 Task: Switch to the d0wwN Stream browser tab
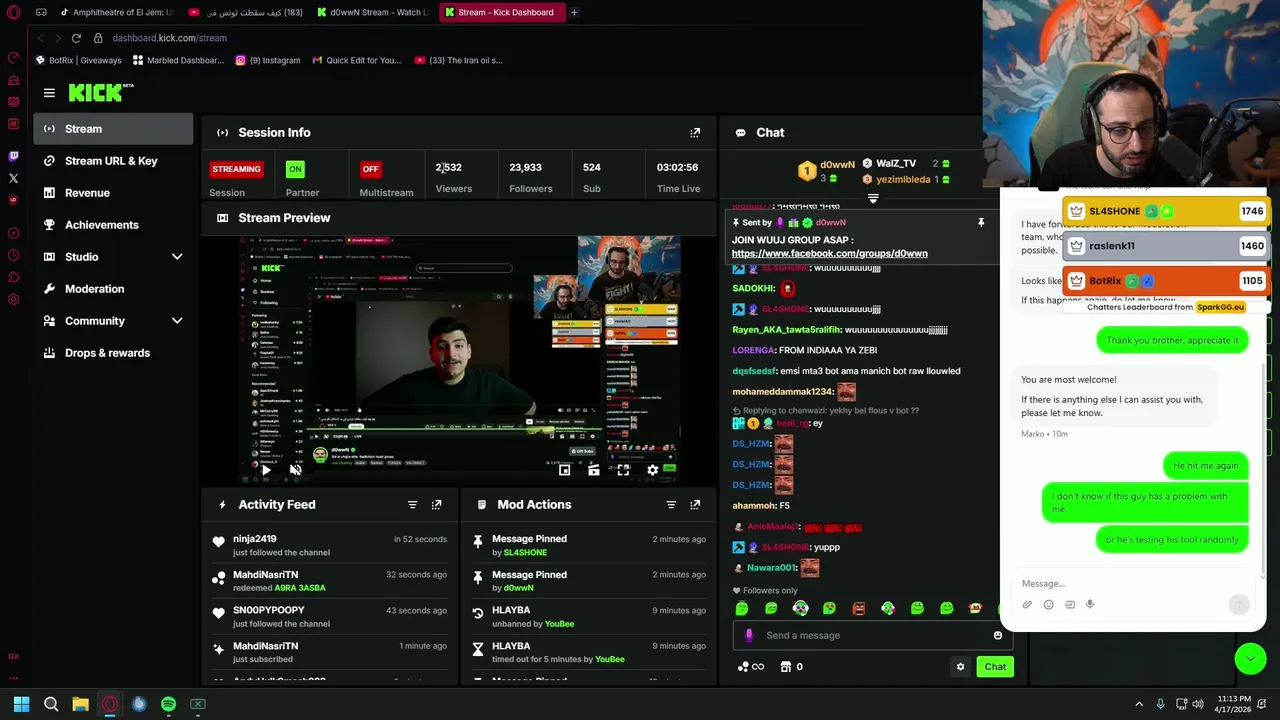pyautogui.click(x=372, y=12)
